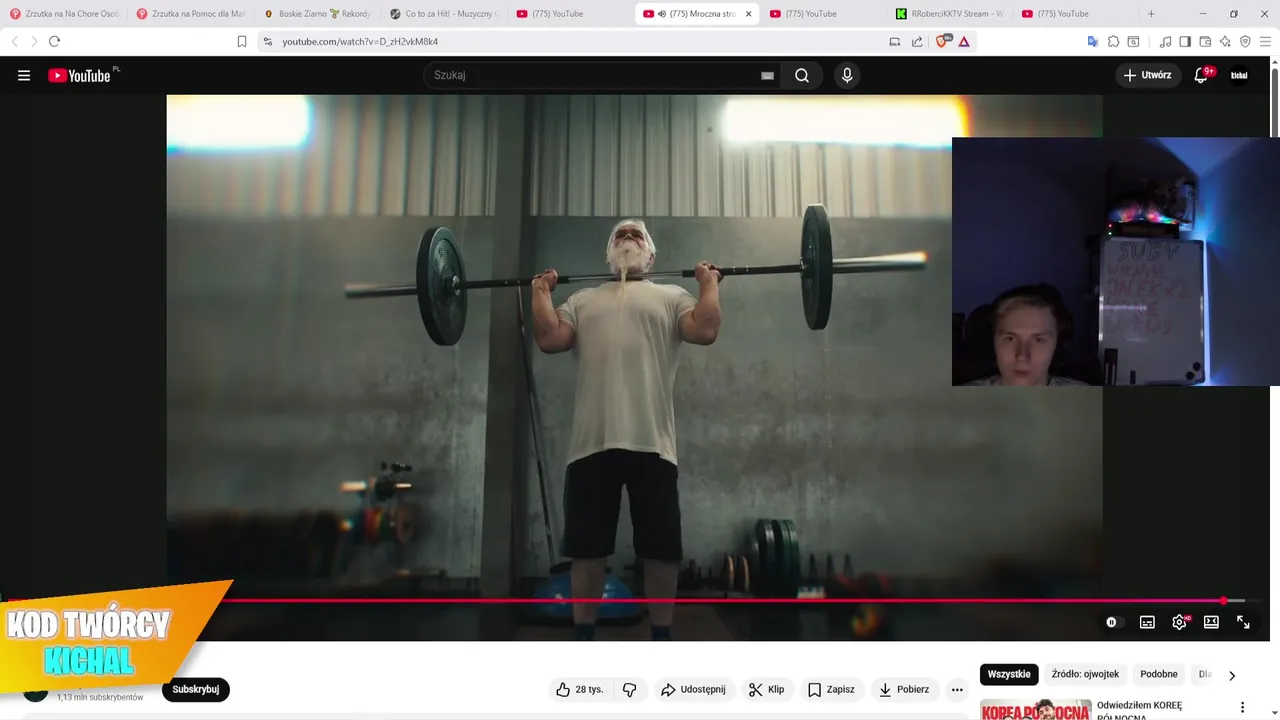The height and width of the screenshot is (720, 1280).
Task: Select the Wszystkie filter chip
Action: click(x=1009, y=674)
